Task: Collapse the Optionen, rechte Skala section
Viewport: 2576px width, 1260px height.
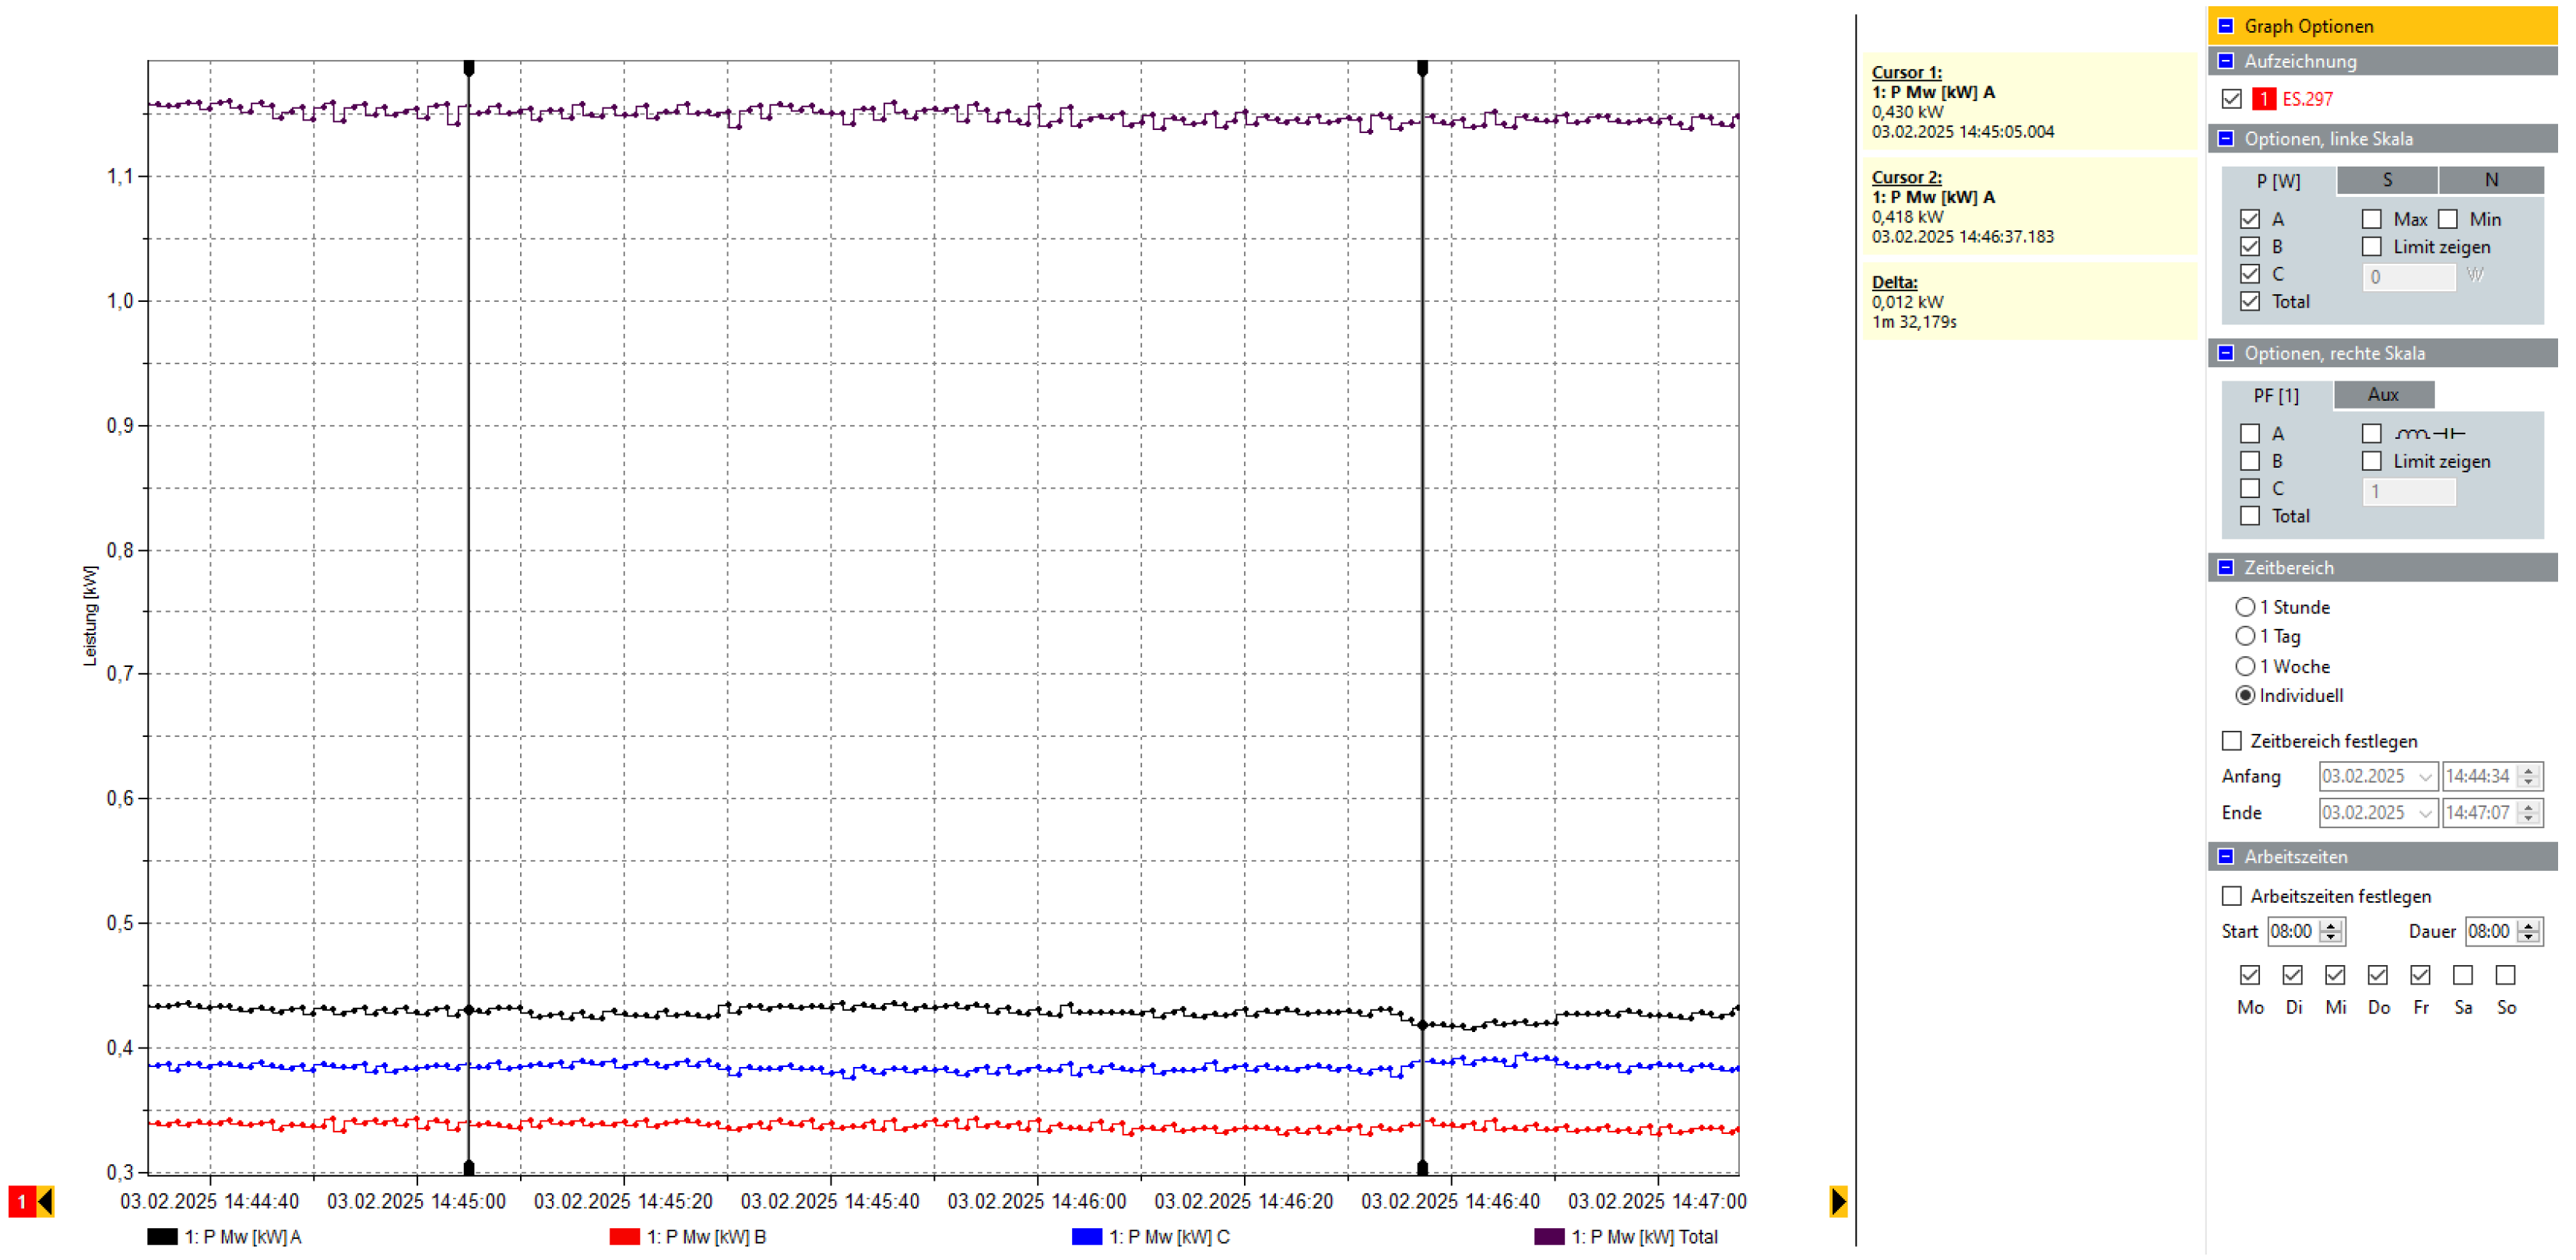Action: point(2226,353)
